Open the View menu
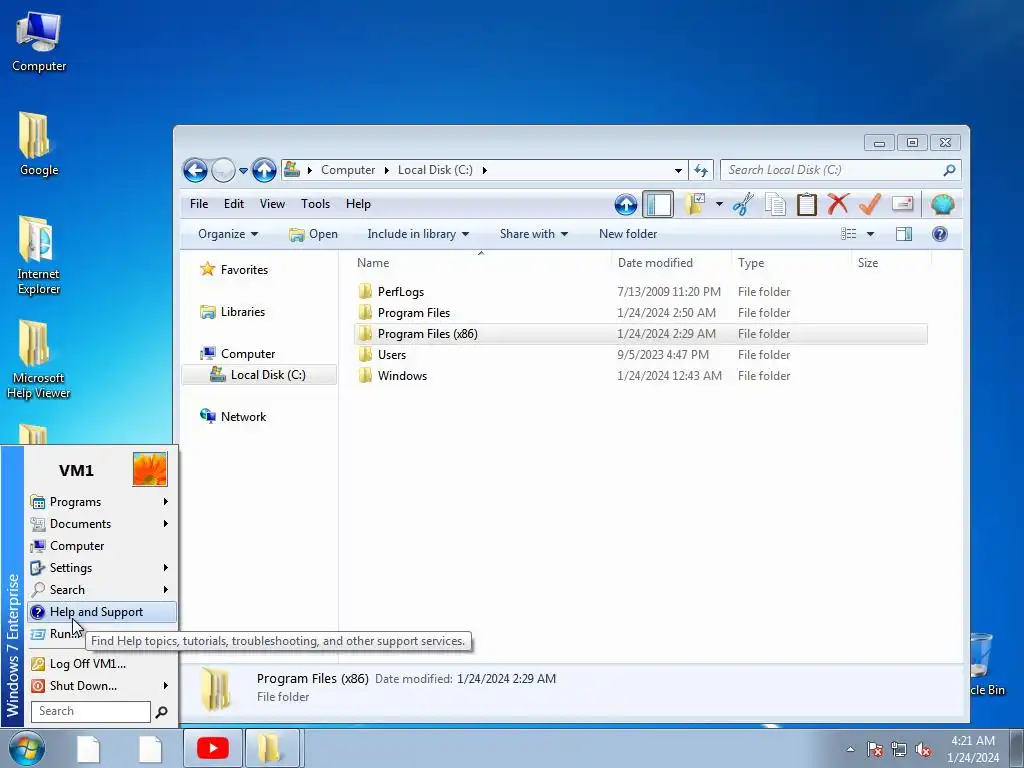Viewport: 1024px width, 768px height. coord(272,204)
